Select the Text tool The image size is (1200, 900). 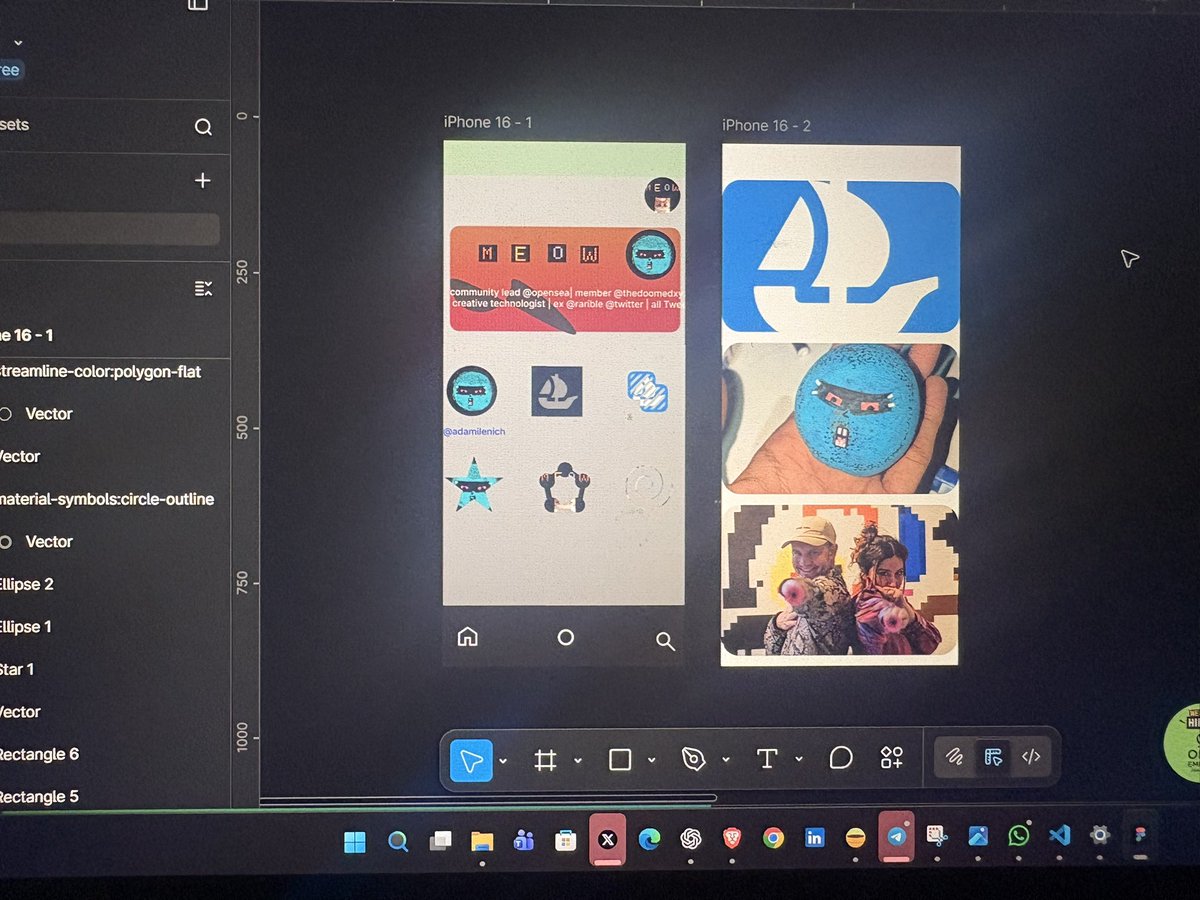coord(767,759)
